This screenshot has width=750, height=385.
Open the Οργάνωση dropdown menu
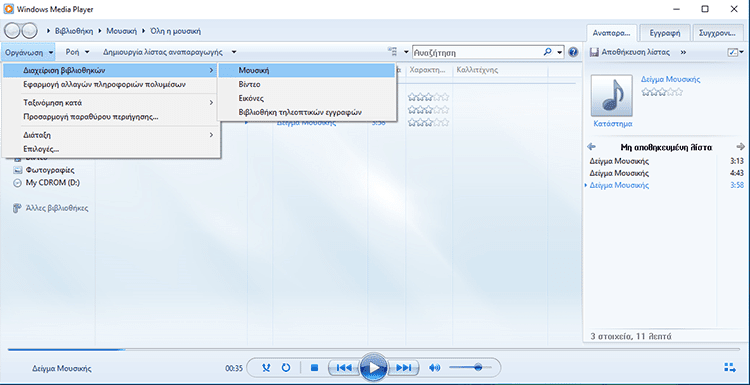click(28, 52)
